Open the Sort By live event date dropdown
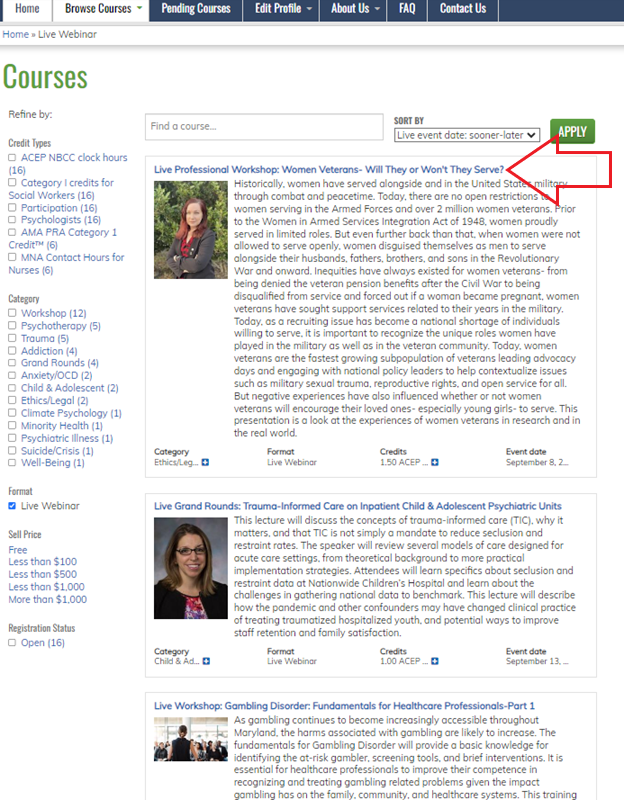Viewport: 624px width, 800px height. (x=467, y=134)
